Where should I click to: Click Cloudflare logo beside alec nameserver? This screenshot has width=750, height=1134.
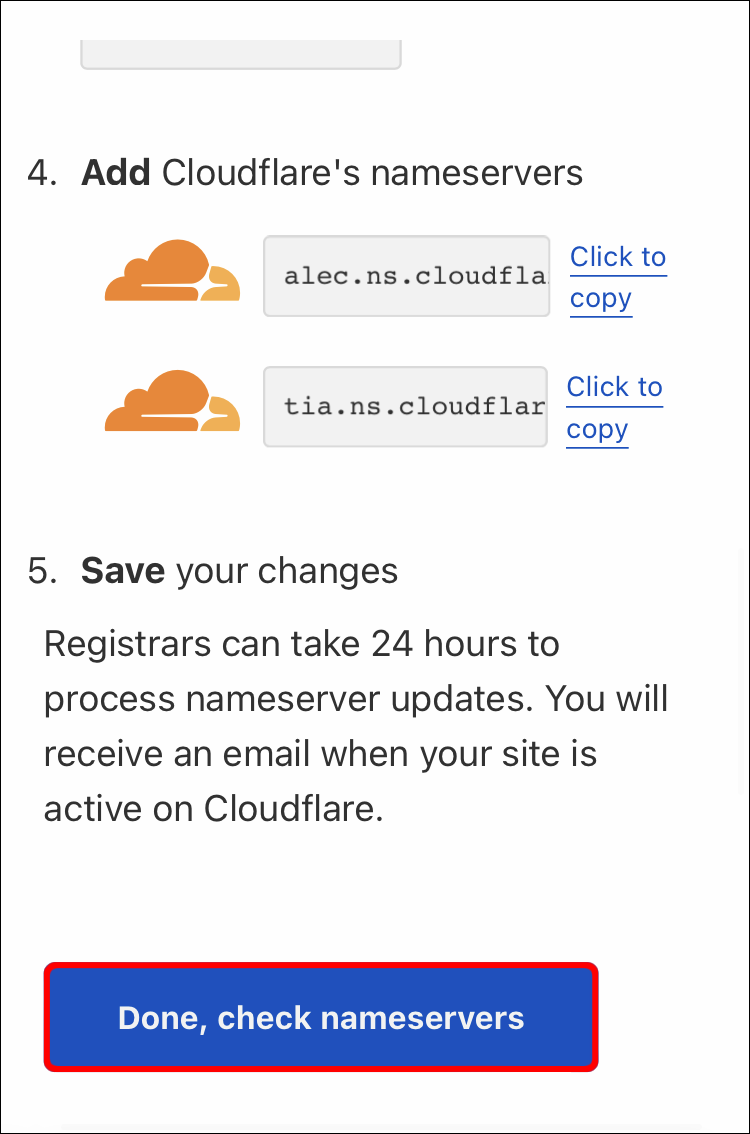pos(172,271)
